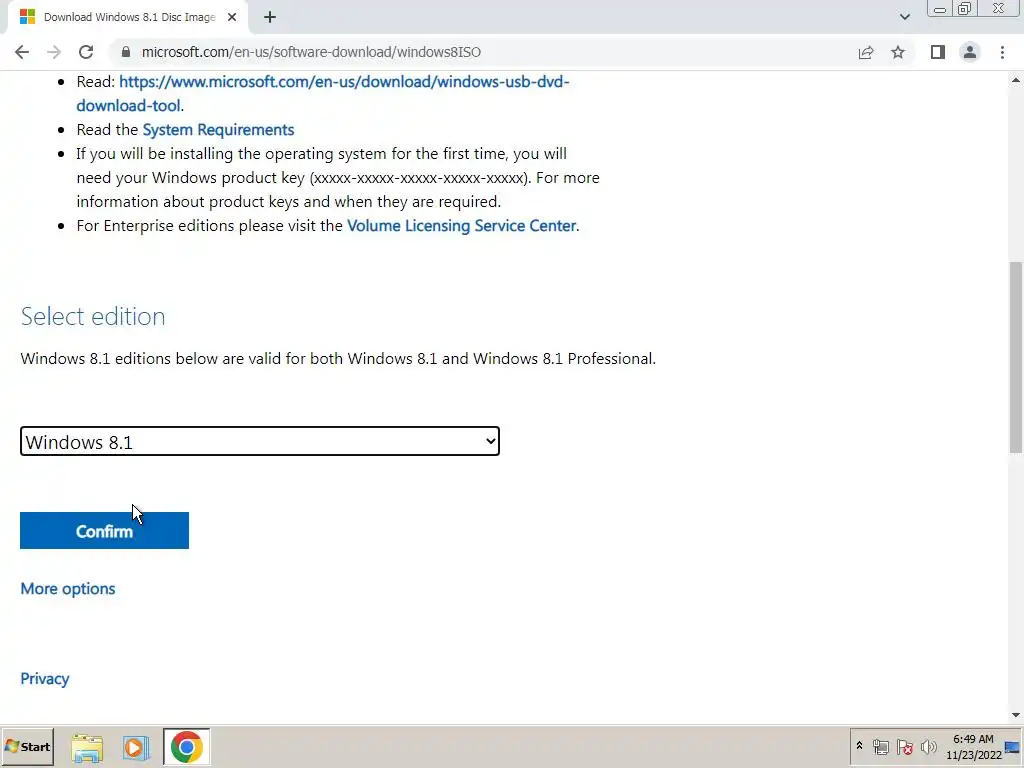Viewport: 1024px width, 768px height.
Task: Click the address bar URL
Action: click(x=311, y=52)
